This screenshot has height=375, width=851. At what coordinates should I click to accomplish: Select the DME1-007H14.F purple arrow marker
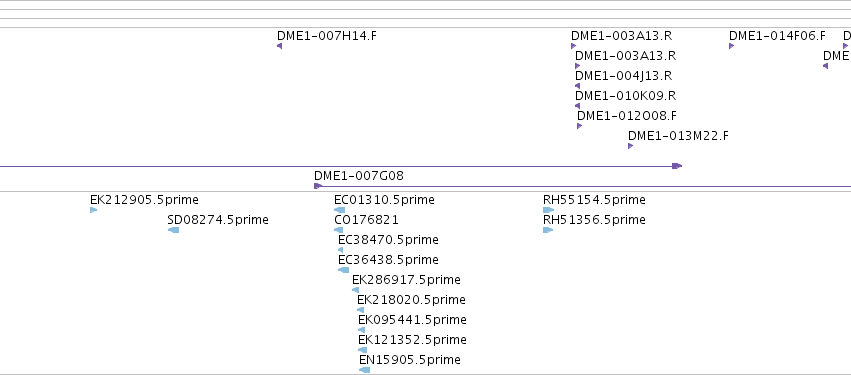pos(280,46)
